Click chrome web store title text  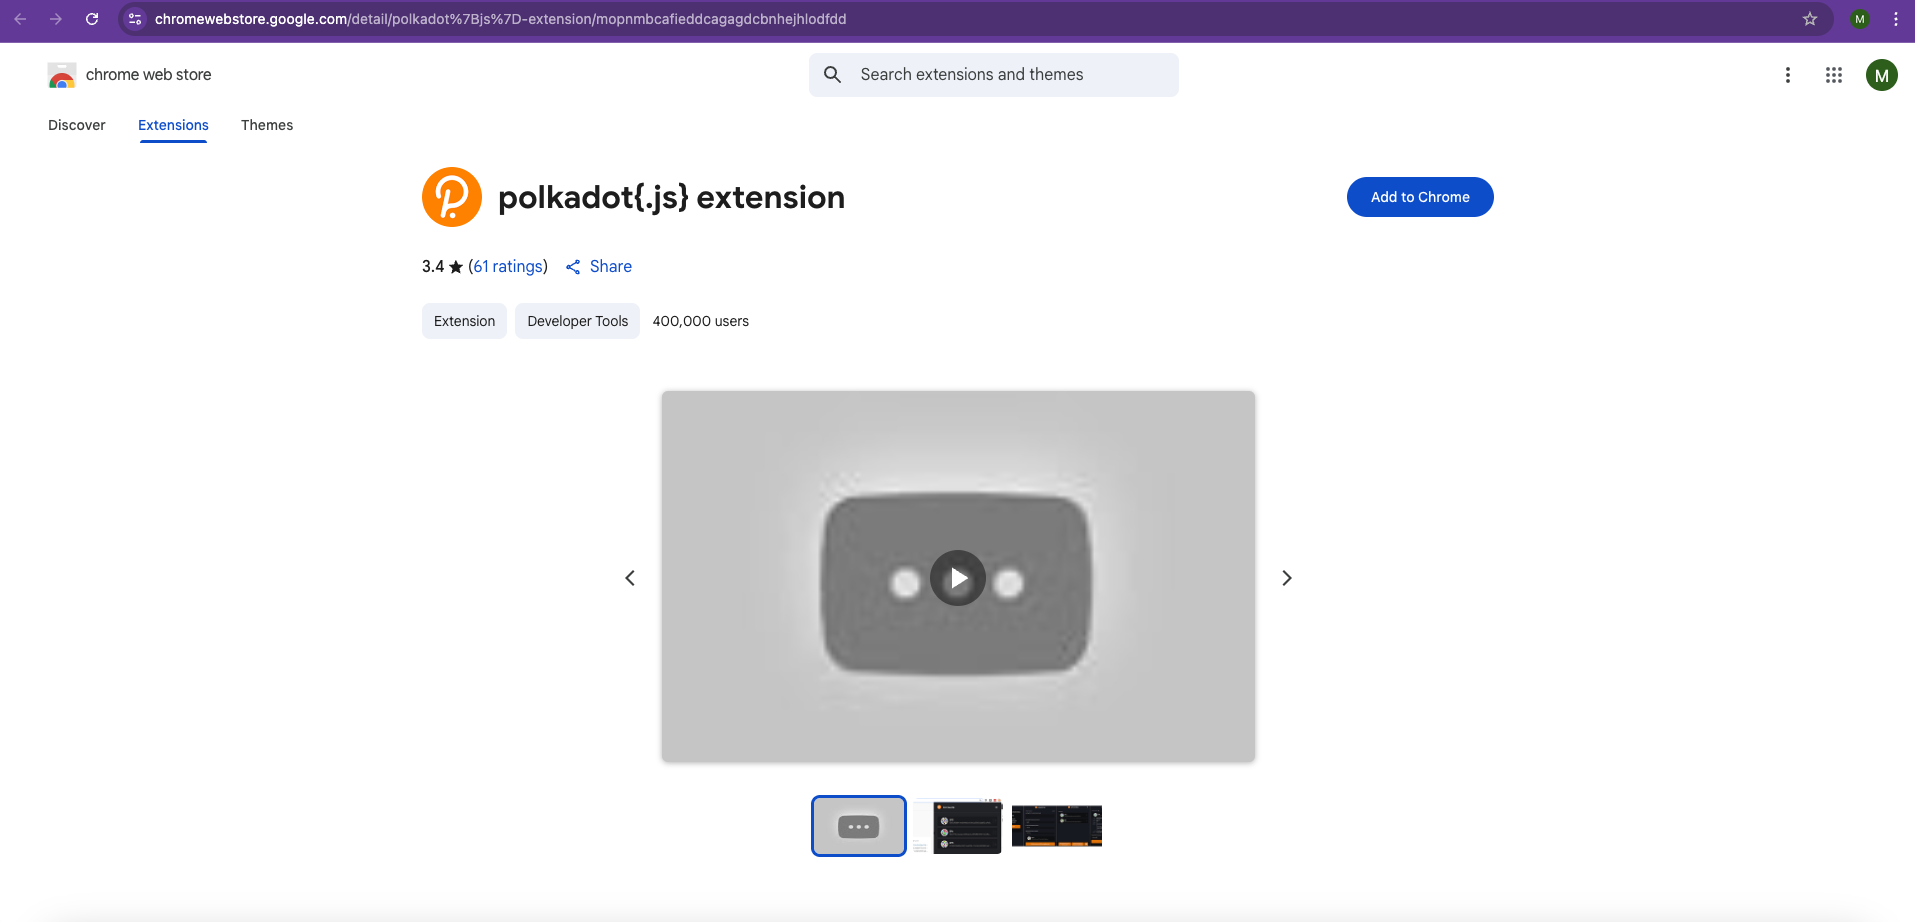pos(149,75)
